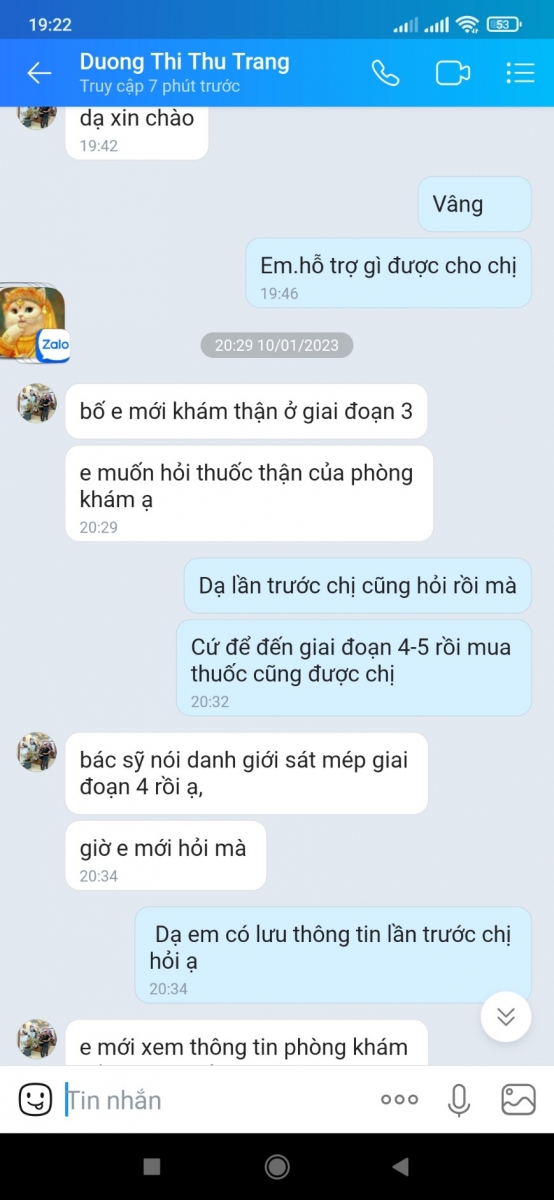
Task: Start a voice call with the phone icon
Action: coord(385,73)
